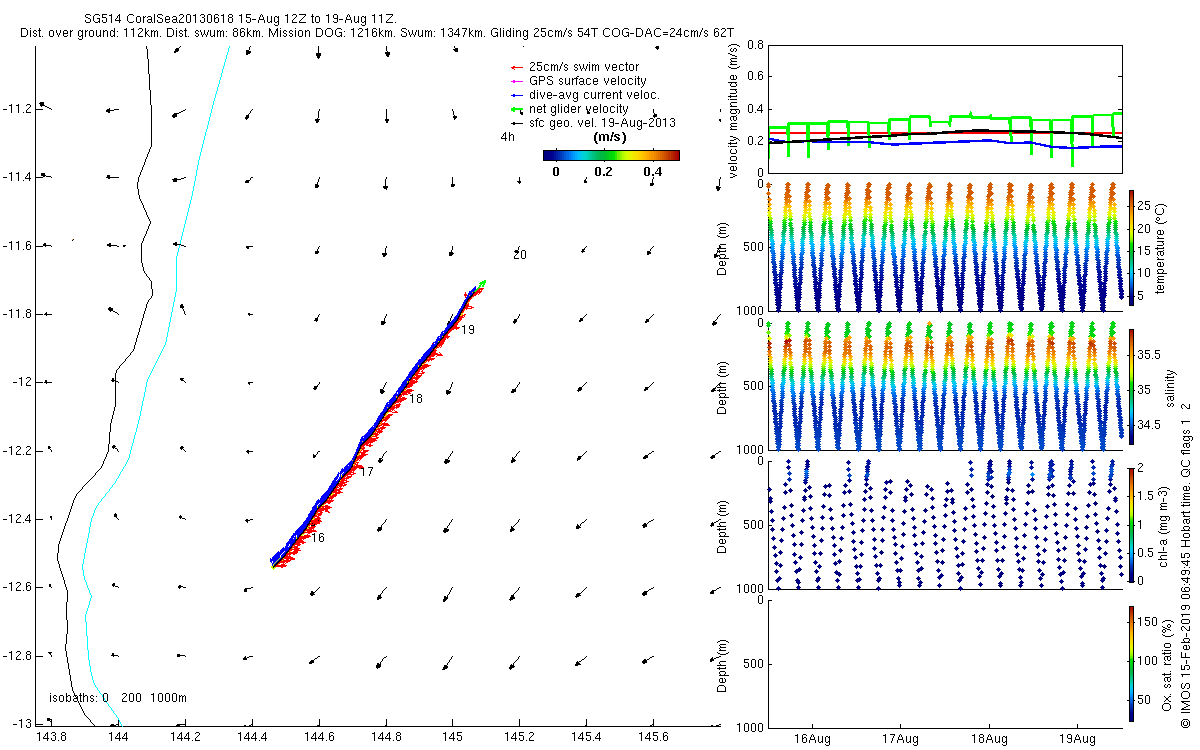Click the 'net glider velocity' legend label
The image size is (1200, 750).
[578, 109]
